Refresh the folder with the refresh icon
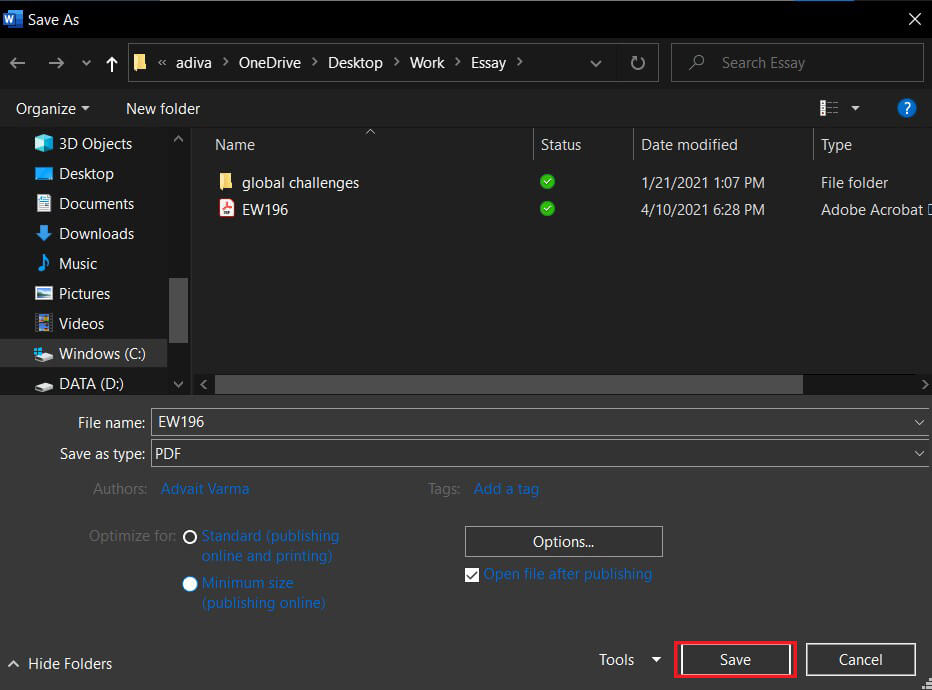Screen dimensions: 932x690 [637, 62]
